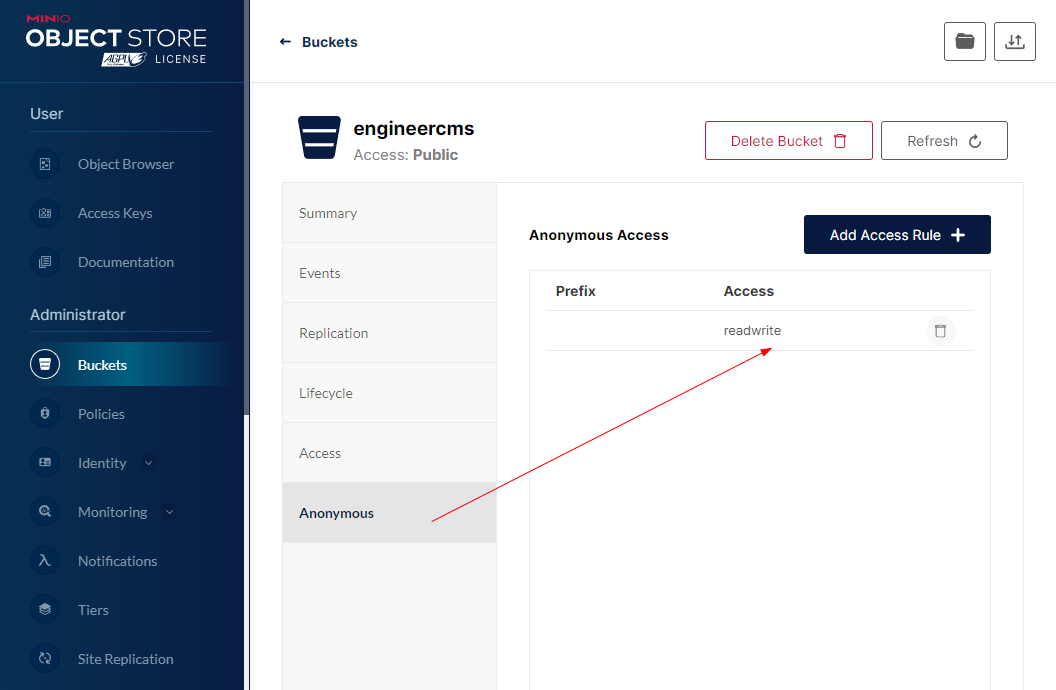This screenshot has height=690, width=1056.
Task: Click the Policies shield icon
Action: coord(45,414)
